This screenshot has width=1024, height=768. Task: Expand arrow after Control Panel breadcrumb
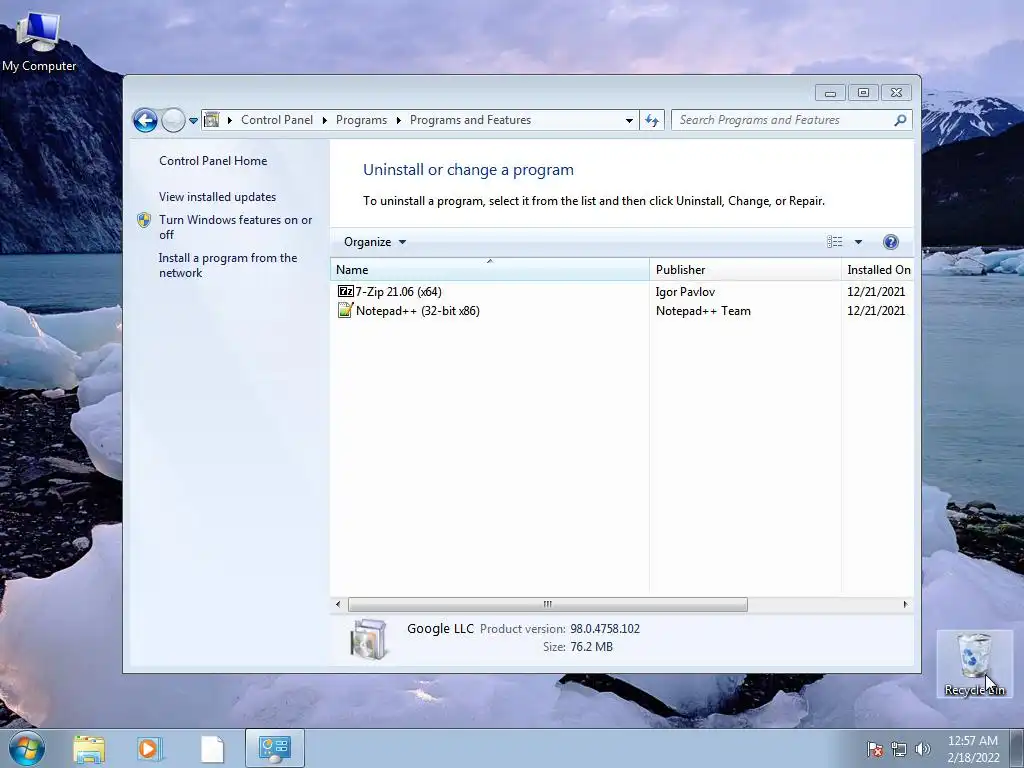click(x=325, y=120)
